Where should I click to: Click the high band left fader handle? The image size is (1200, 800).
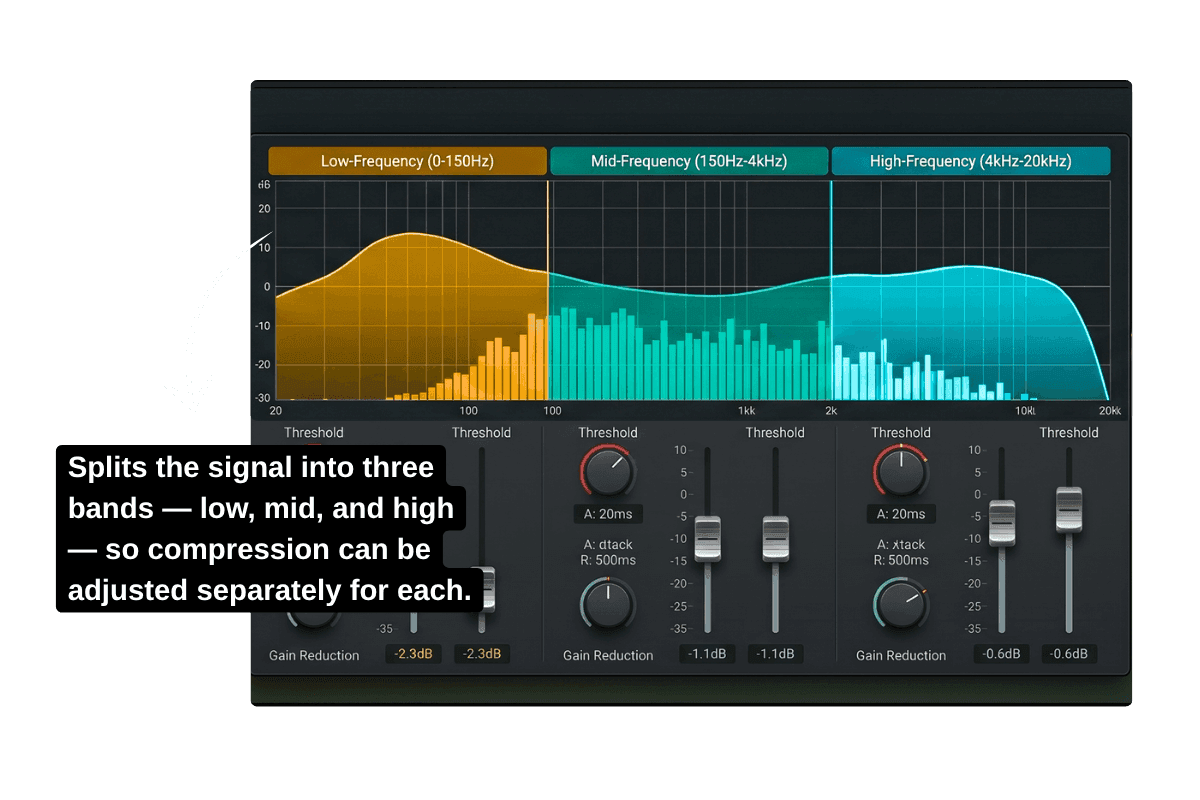click(x=1002, y=523)
